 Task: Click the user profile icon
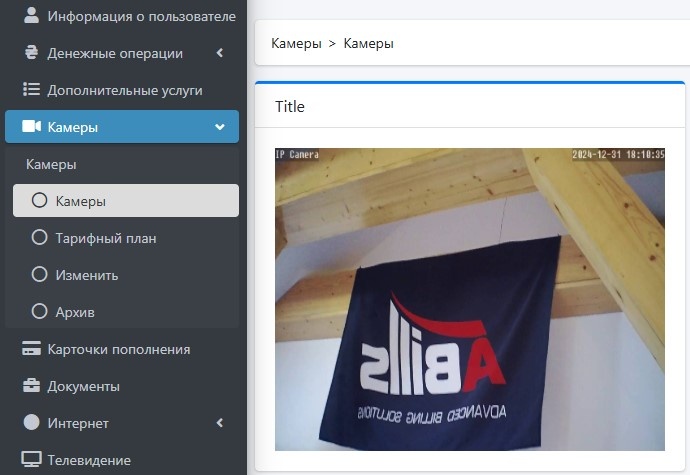click(31, 15)
